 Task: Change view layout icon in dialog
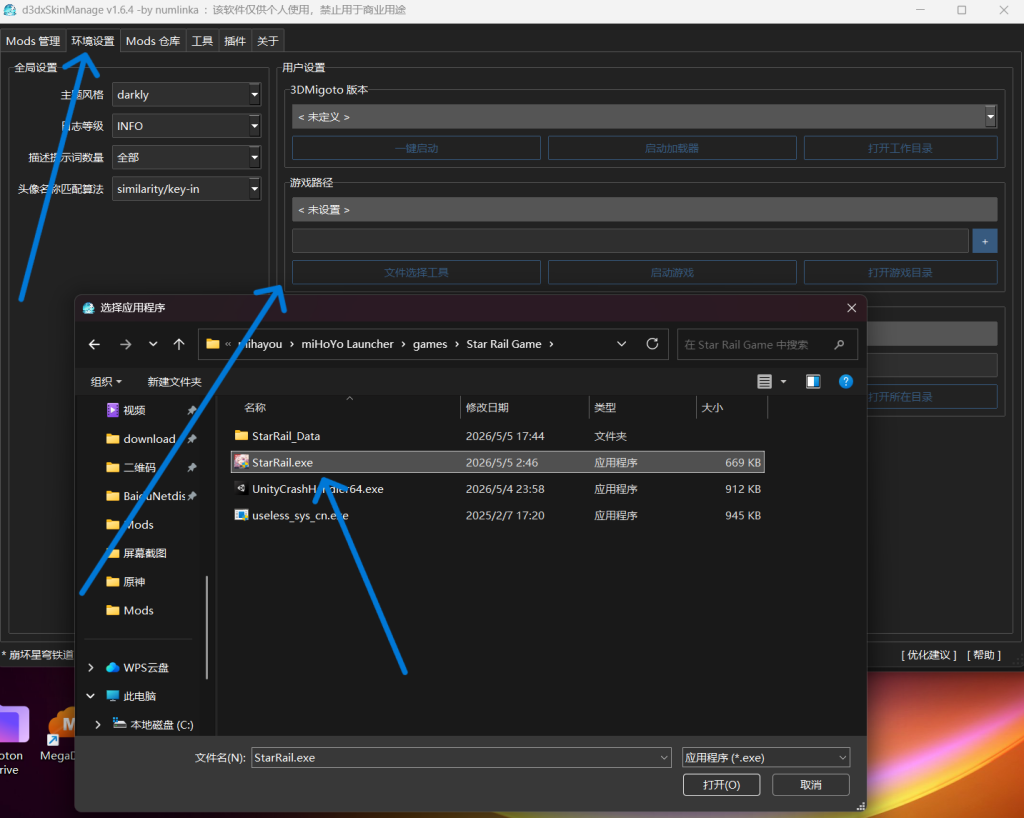tap(764, 382)
